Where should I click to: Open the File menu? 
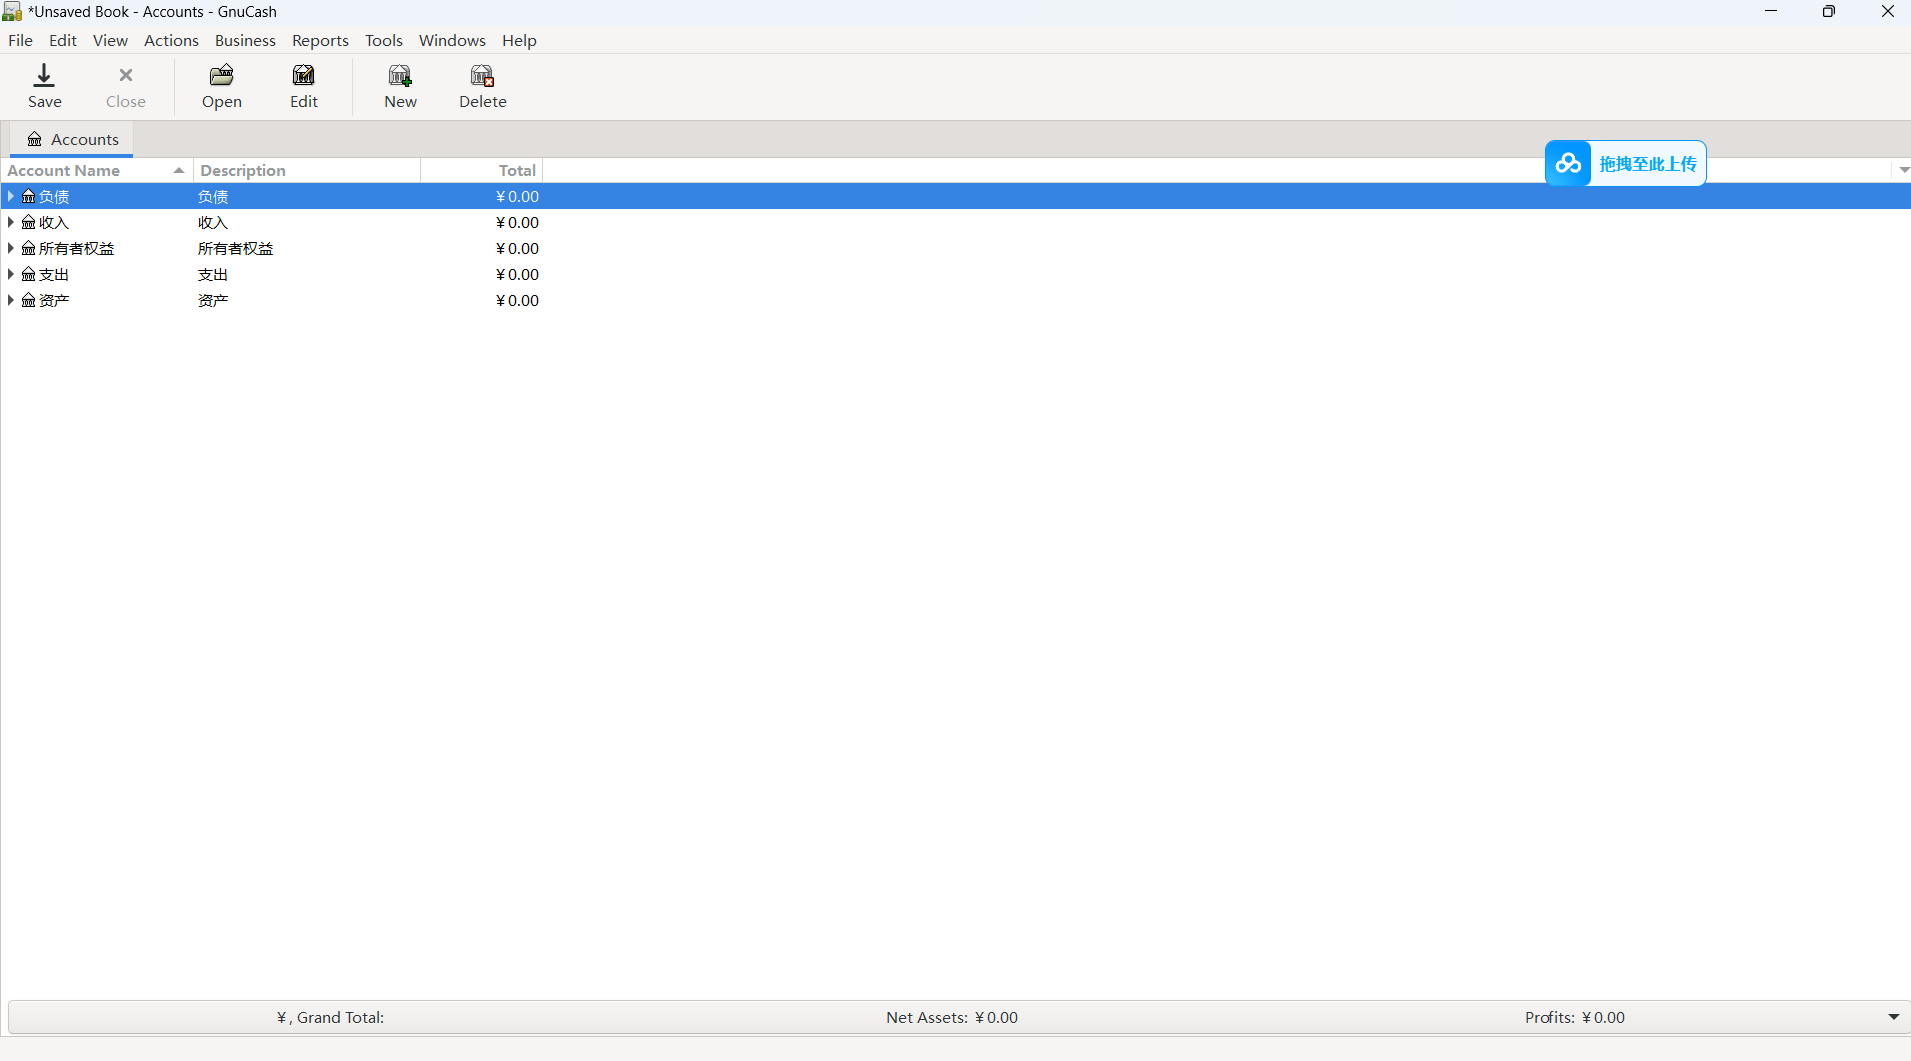[x=20, y=40]
